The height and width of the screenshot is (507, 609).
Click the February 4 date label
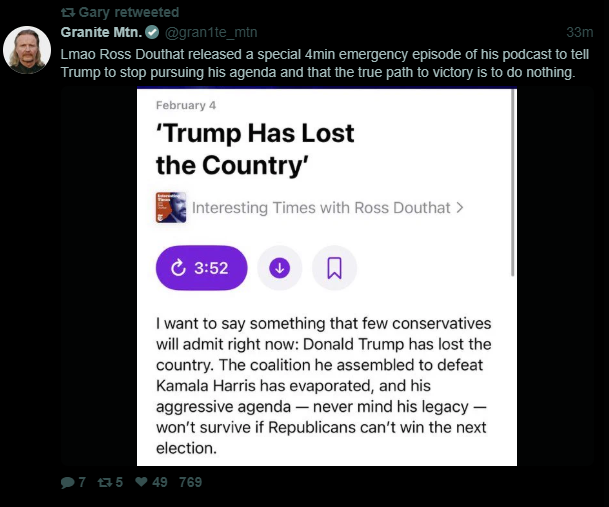point(186,105)
